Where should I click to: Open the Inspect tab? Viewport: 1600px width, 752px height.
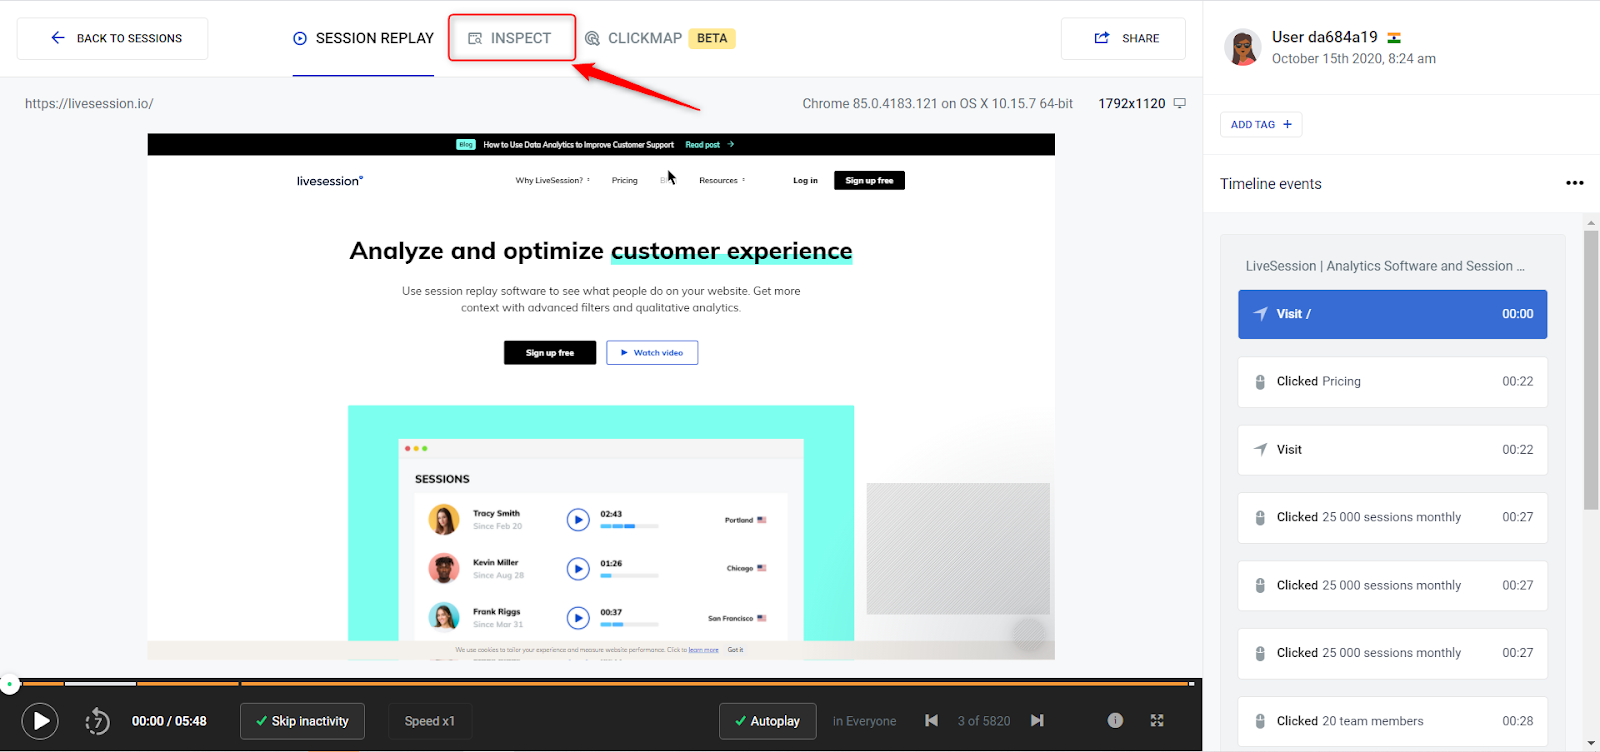pyautogui.click(x=510, y=38)
